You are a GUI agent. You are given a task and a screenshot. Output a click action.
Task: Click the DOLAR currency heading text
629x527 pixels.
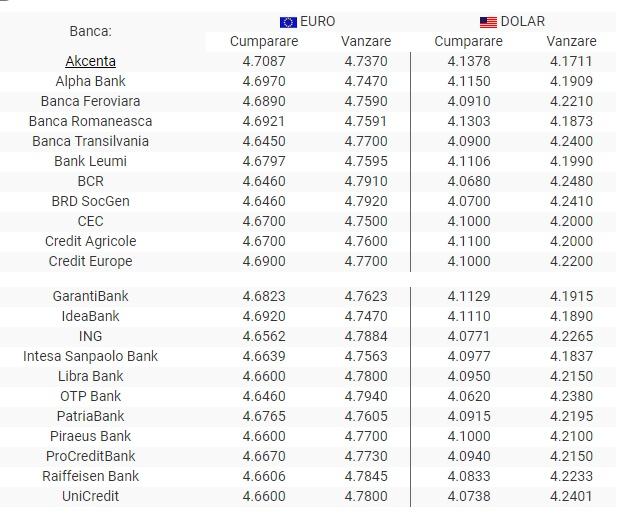pos(523,21)
